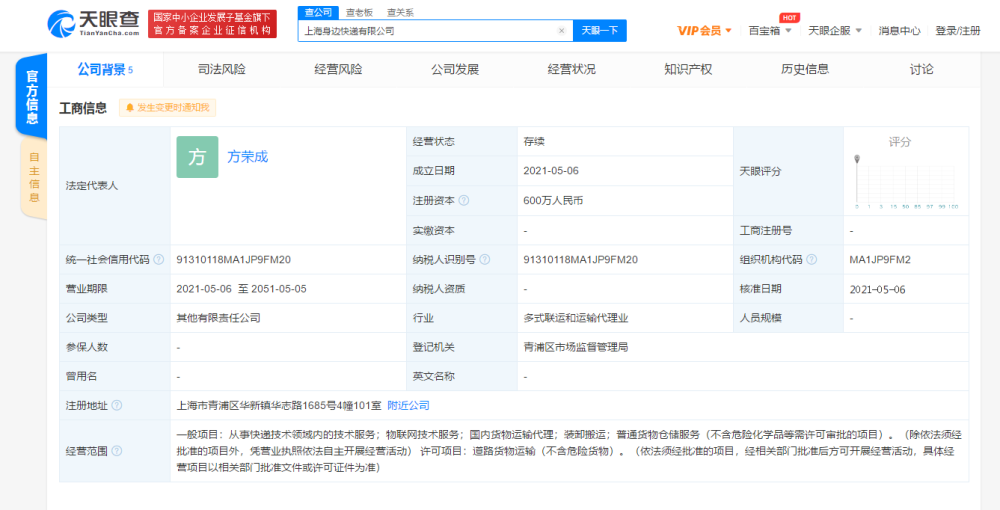Expand the 百宝箱 dropdown menu
Image resolution: width=1000 pixels, height=510 pixels.
pyautogui.click(x=770, y=31)
